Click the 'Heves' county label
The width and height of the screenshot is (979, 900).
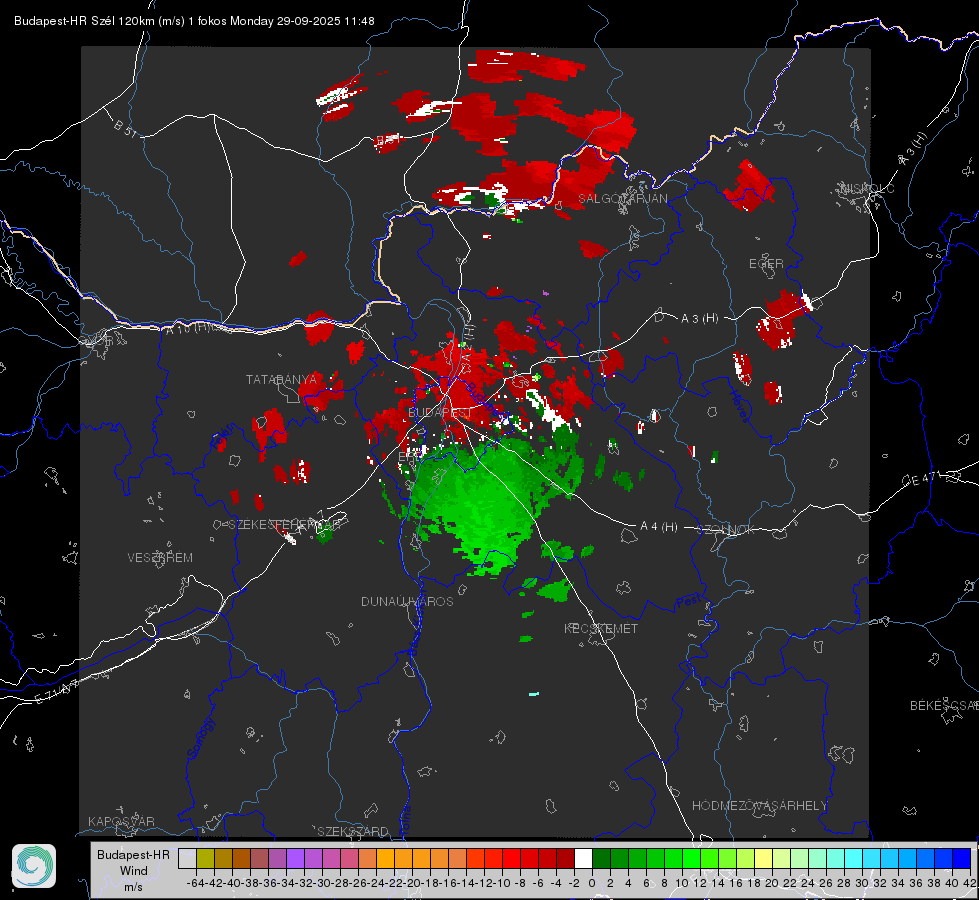[x=739, y=407]
